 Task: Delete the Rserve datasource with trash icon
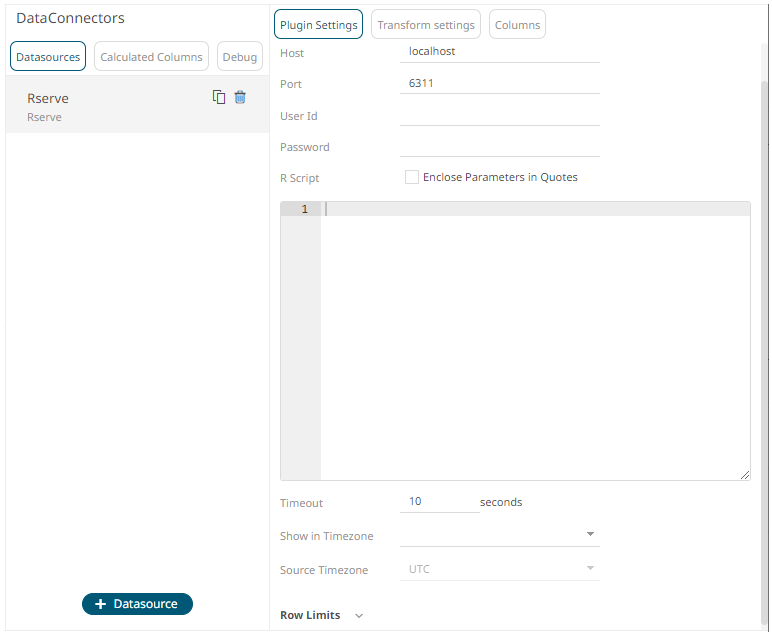coord(240,97)
